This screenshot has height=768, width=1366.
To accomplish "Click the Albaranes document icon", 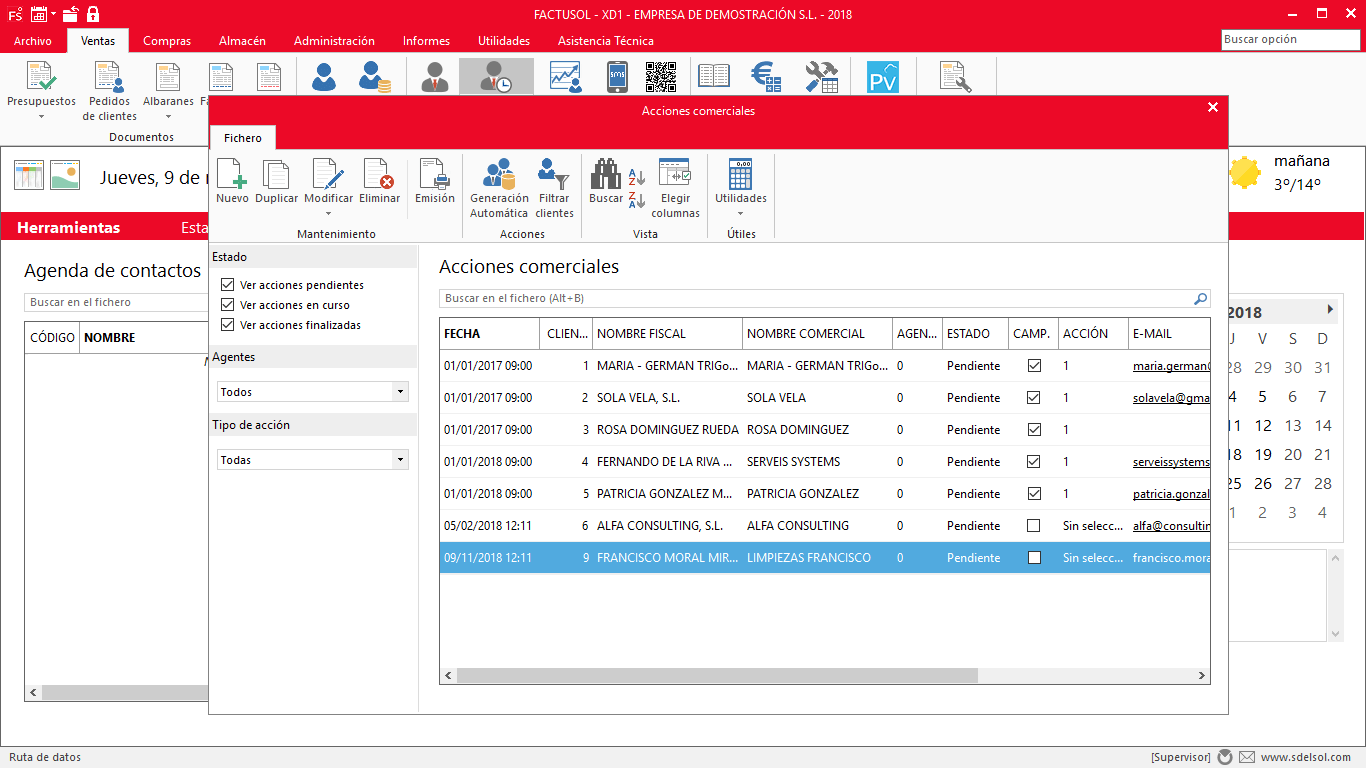I will (x=168, y=77).
